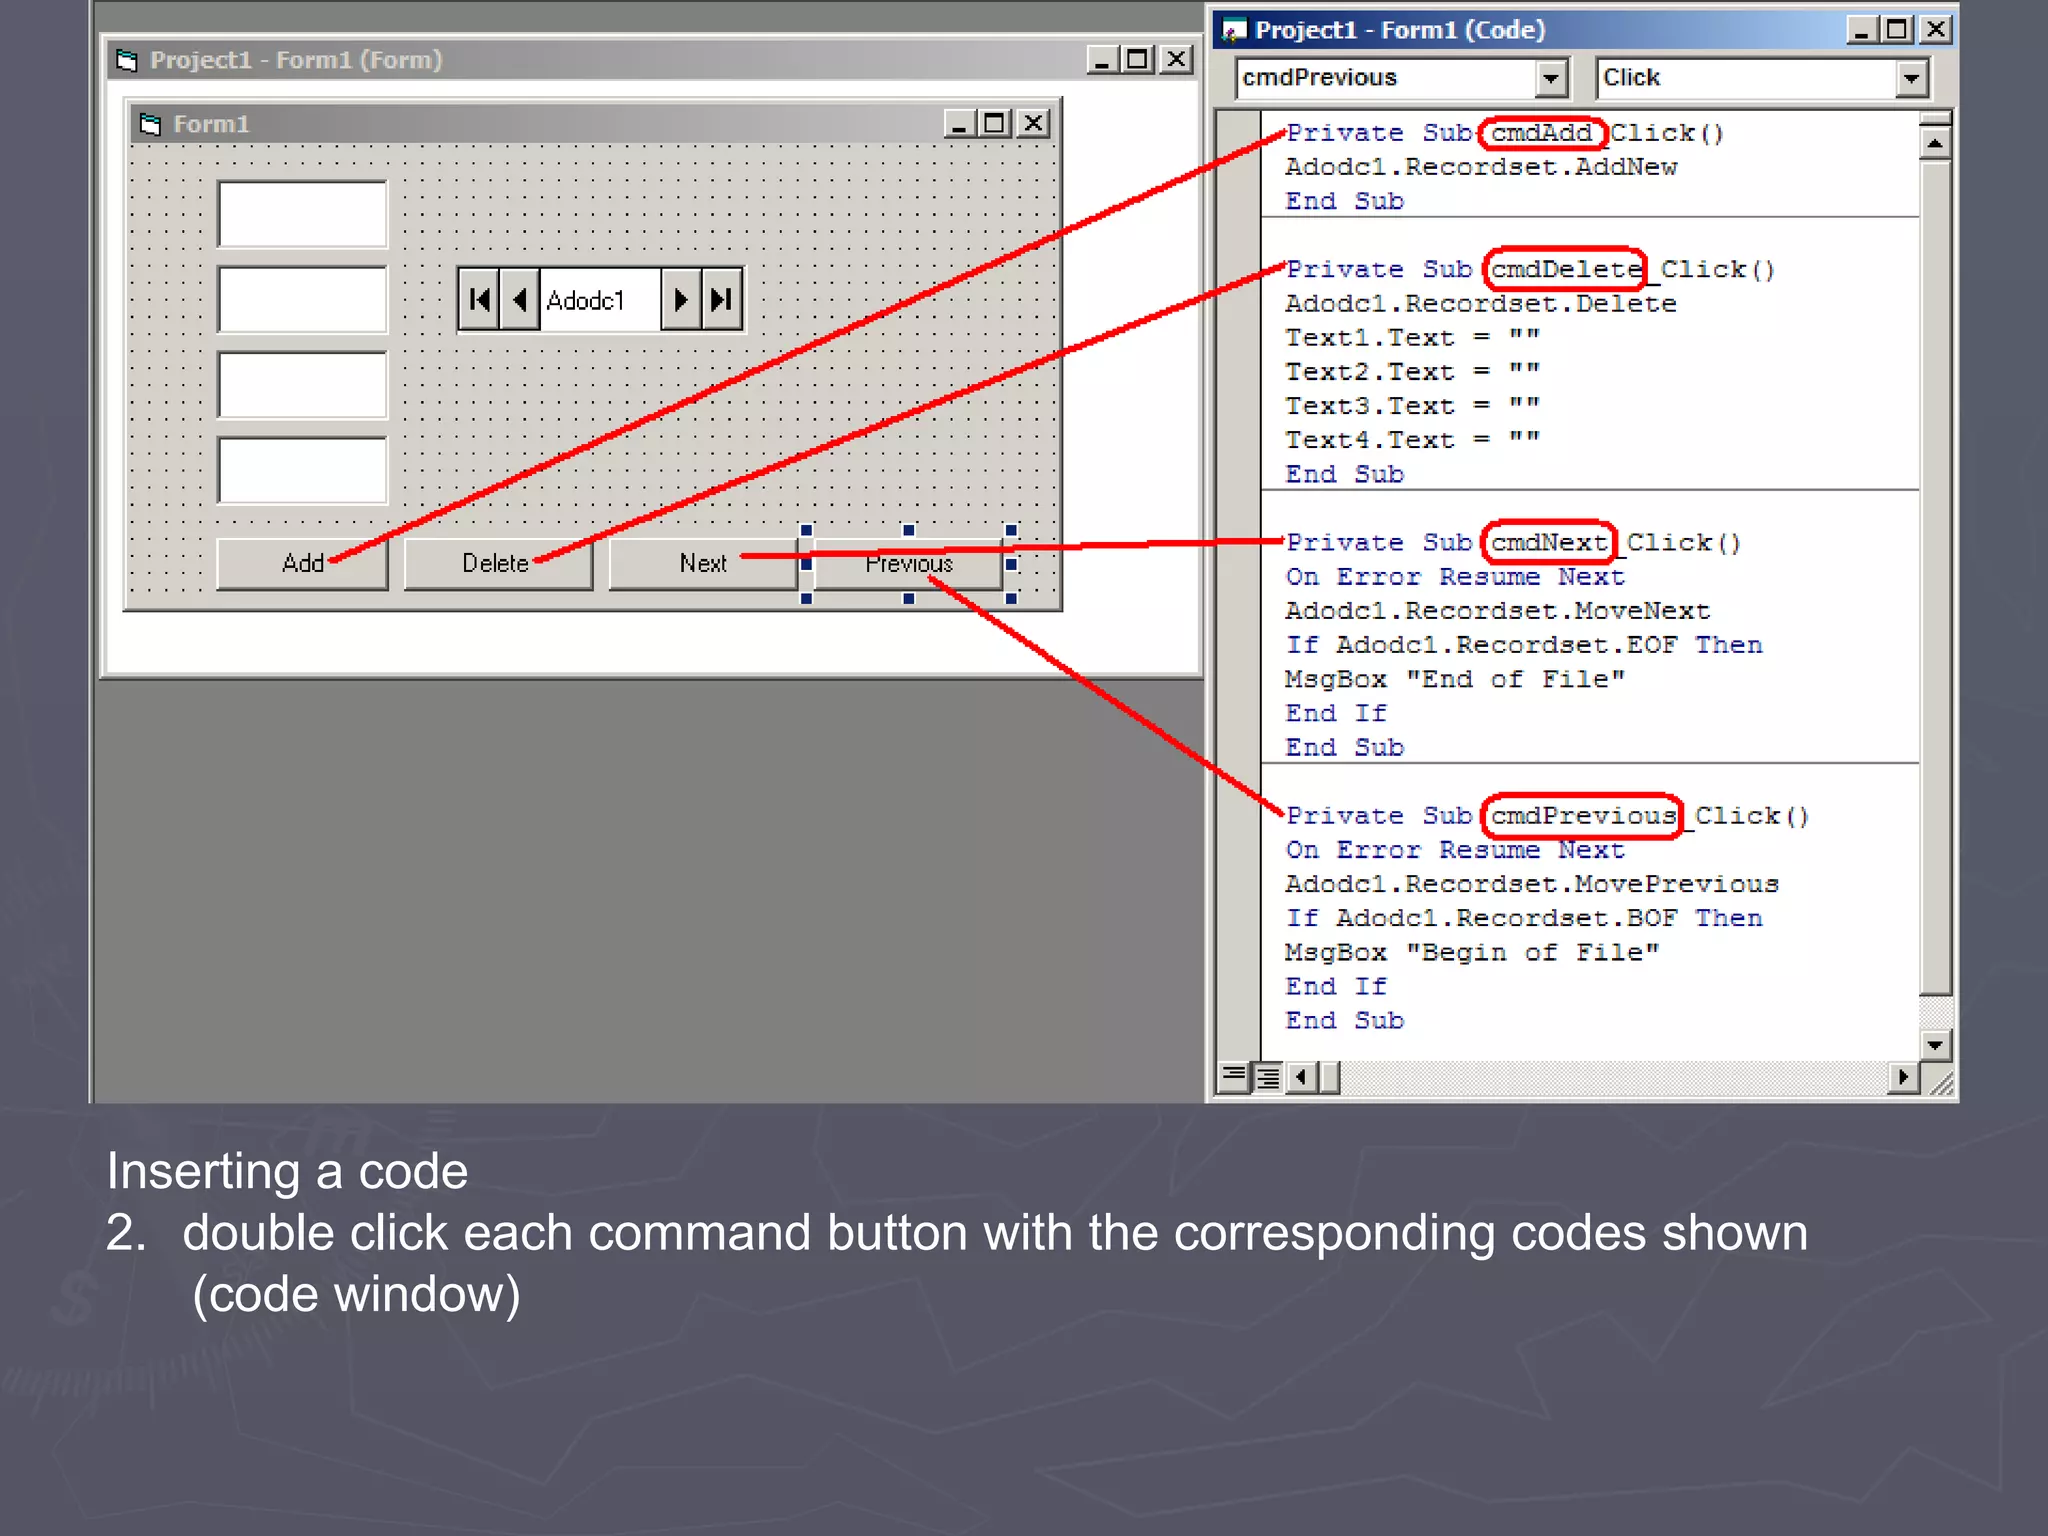Click 'Private Sub cmdPrevious_Click()' declaration line
The image size is (2048, 1536).
[1548, 816]
